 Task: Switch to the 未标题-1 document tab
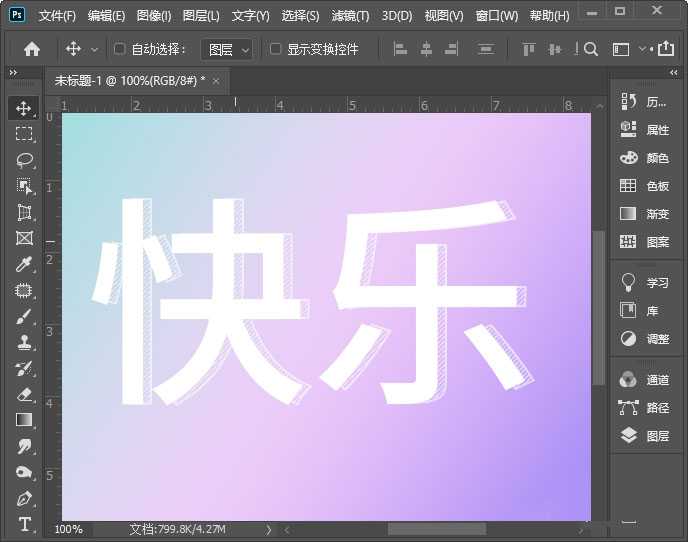point(129,80)
